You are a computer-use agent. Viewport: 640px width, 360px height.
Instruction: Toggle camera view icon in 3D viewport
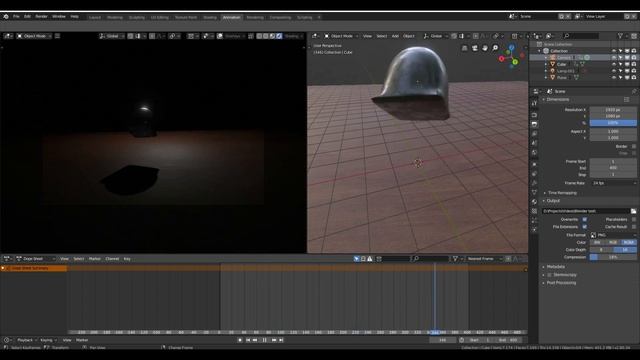pyautogui.click(x=475, y=48)
